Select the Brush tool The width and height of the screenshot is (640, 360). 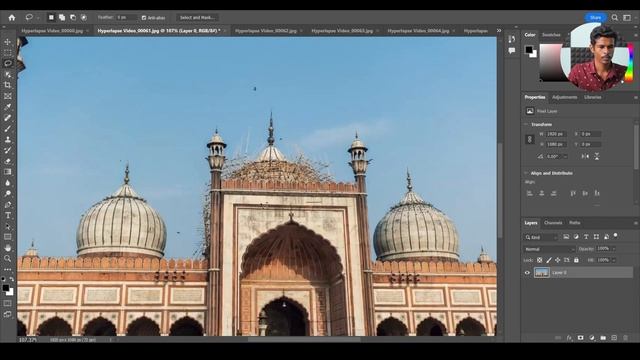[x=8, y=129]
